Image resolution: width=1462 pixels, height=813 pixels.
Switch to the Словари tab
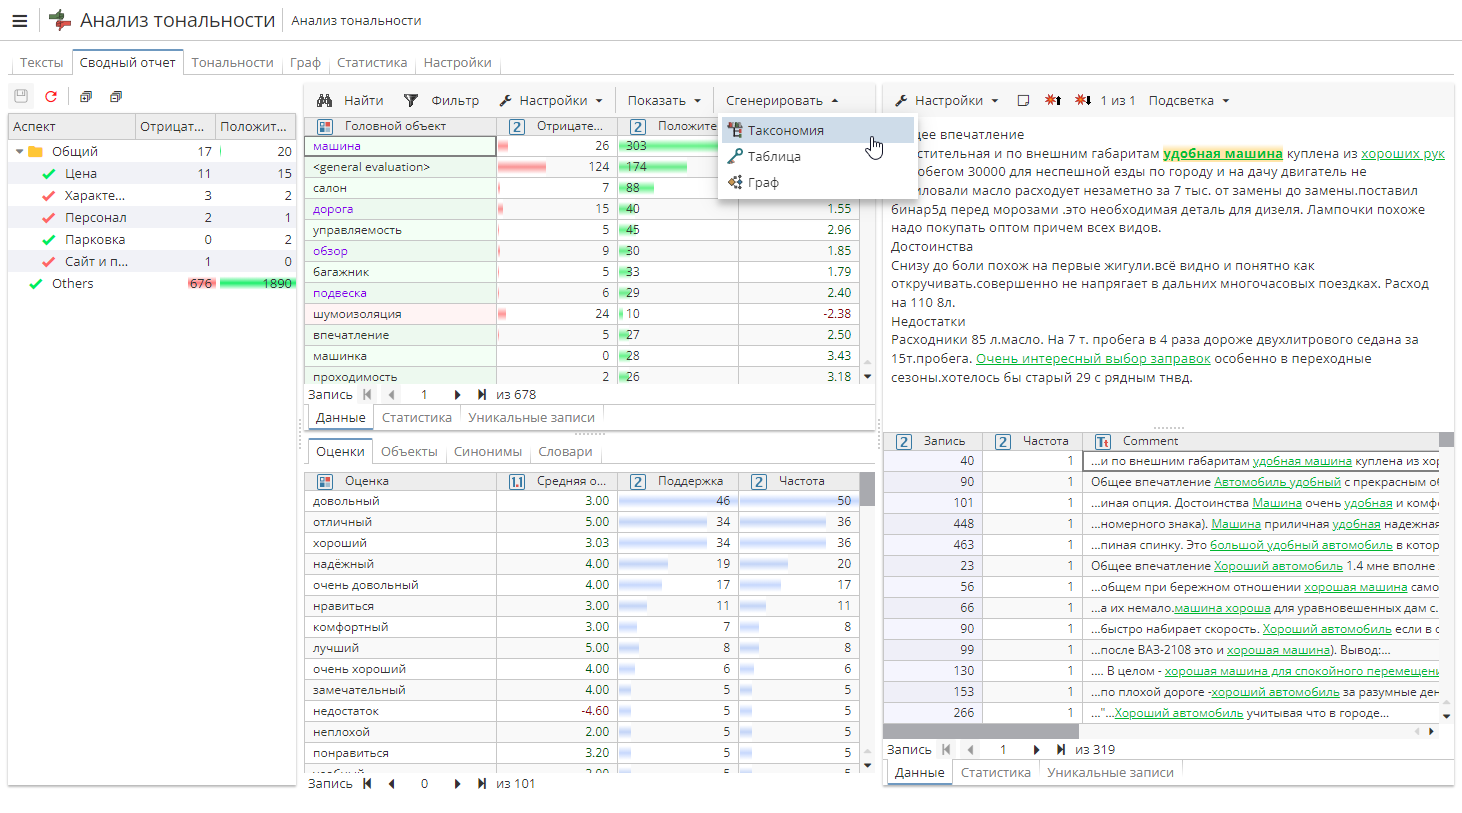(565, 452)
